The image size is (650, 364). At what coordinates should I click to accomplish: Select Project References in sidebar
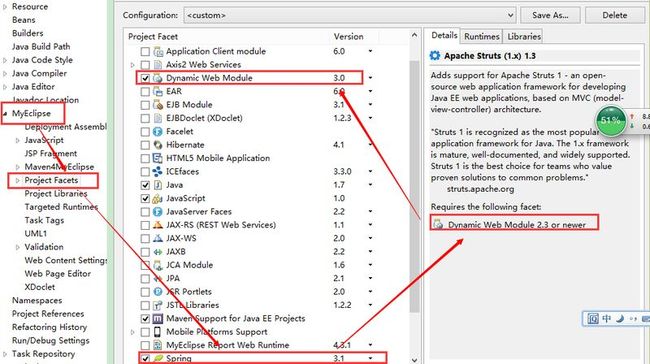[48, 314]
